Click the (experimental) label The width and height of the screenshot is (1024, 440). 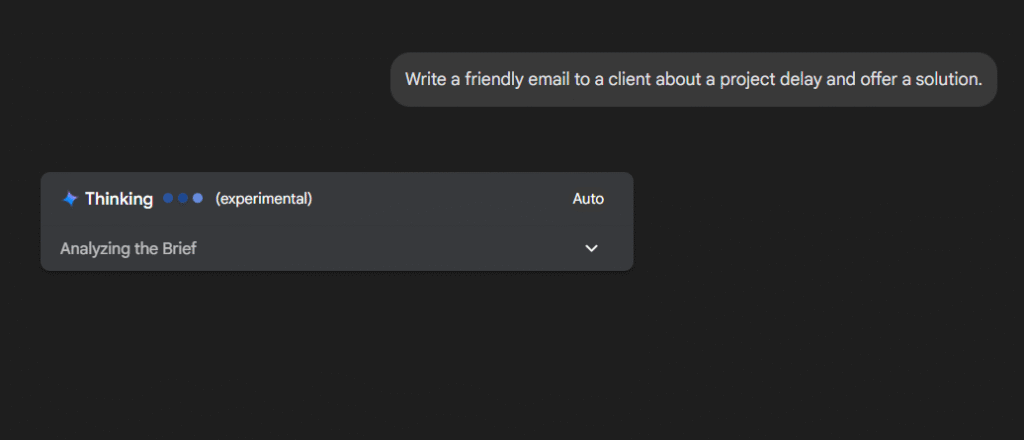coord(264,198)
